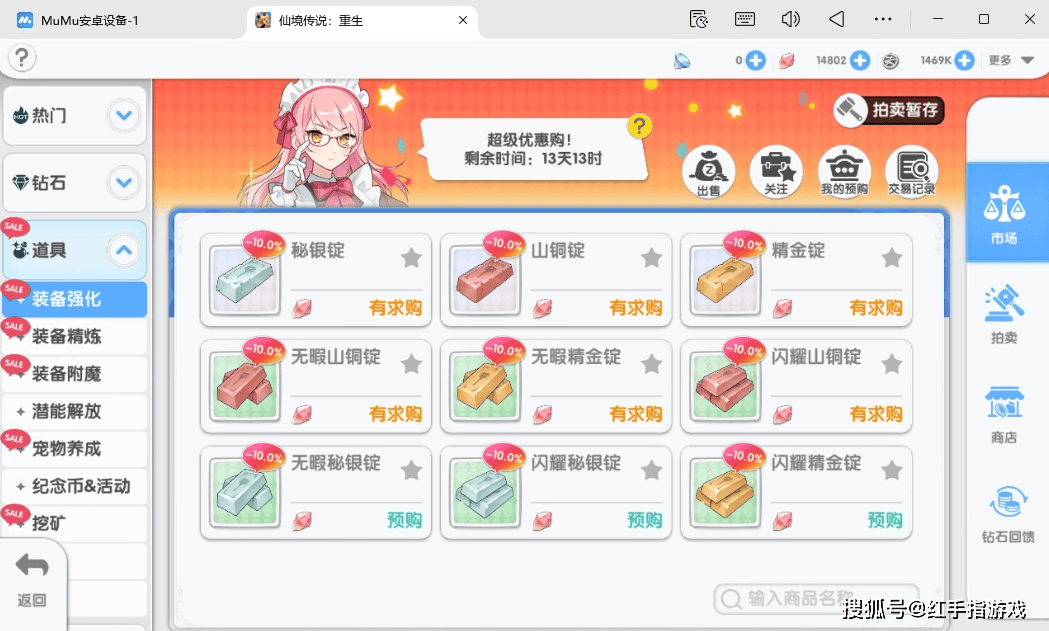Viewport: 1049px width, 631px height.
Task: Open the 关注 followed items icon
Action: tap(776, 171)
